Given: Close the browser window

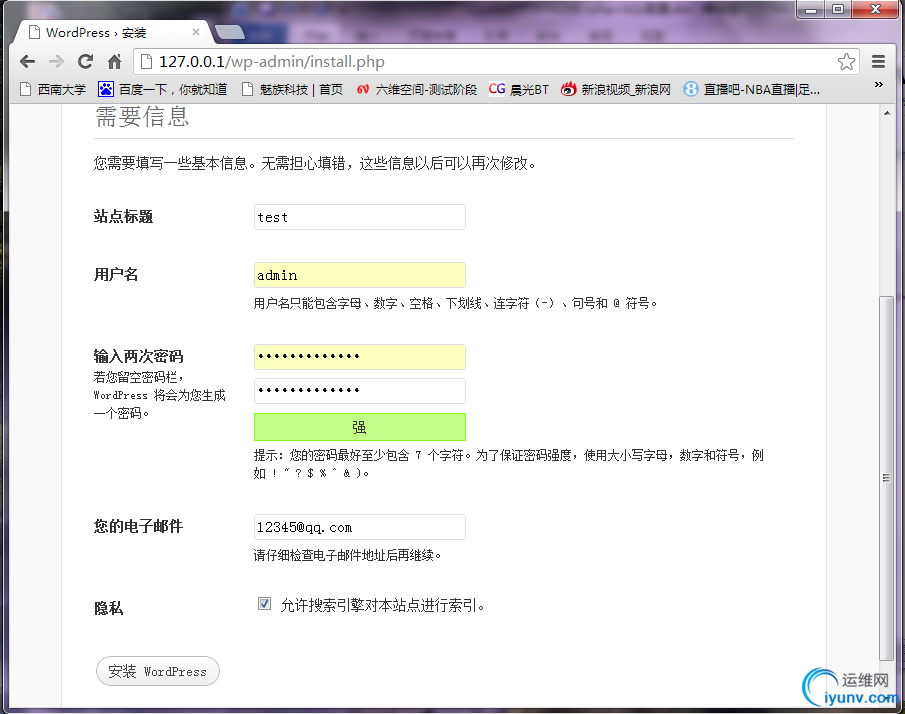Looking at the screenshot, I should (876, 9).
